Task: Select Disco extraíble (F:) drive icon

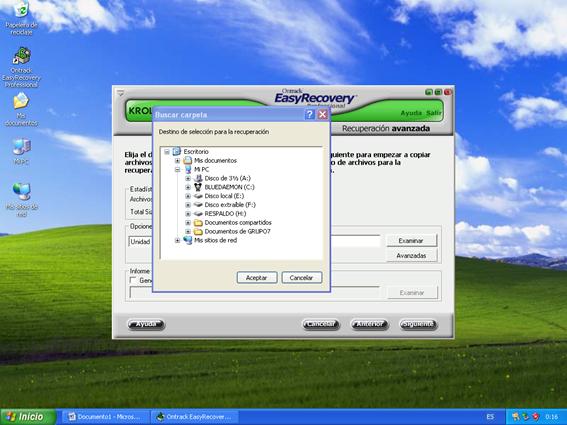Action: pyautogui.click(x=198, y=205)
